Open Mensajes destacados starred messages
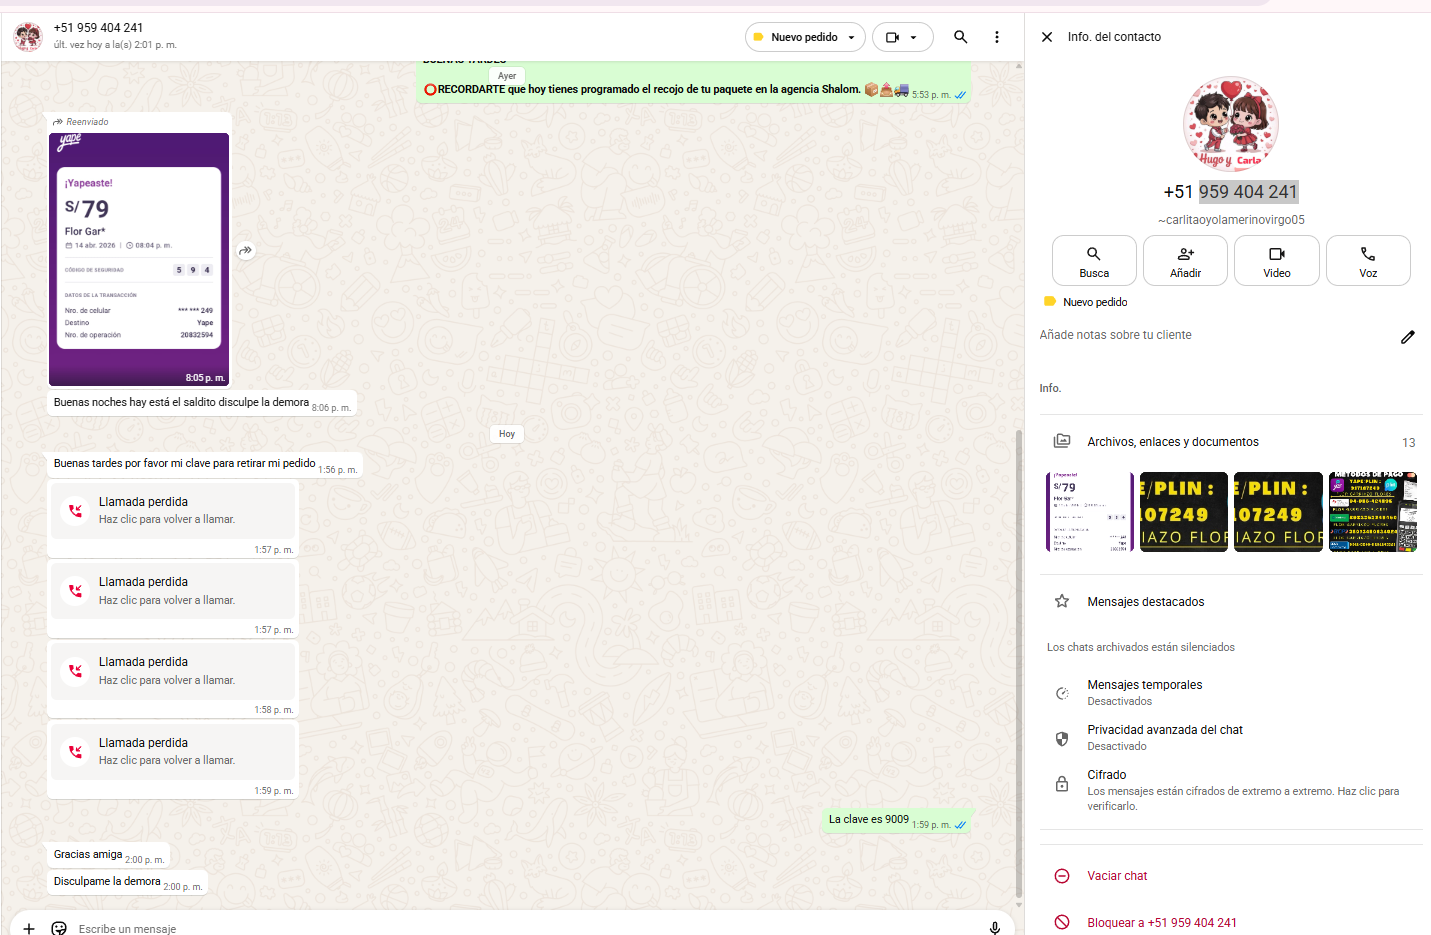The width and height of the screenshot is (1431, 935). (1145, 602)
